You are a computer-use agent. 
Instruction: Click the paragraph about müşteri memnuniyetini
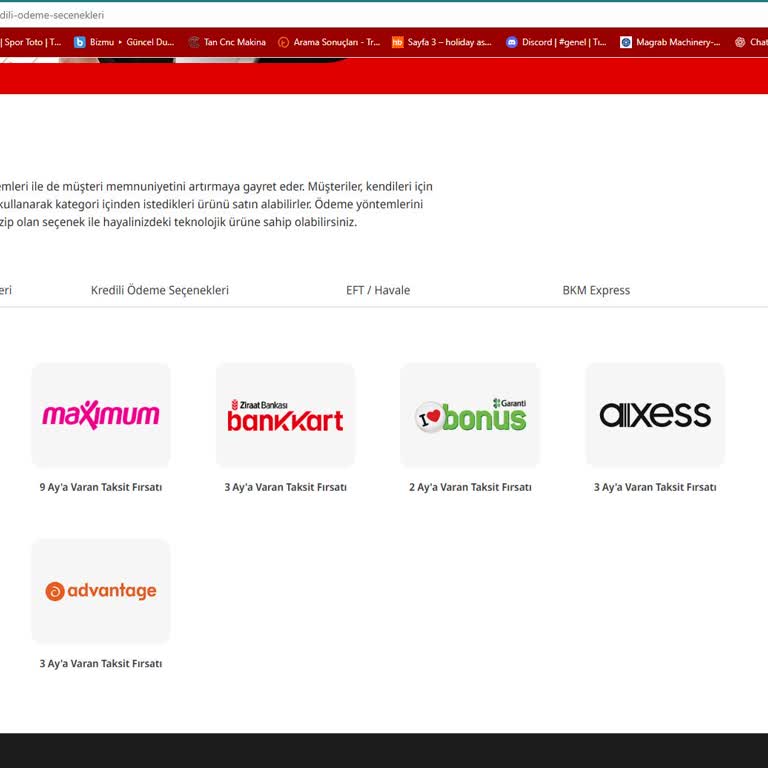click(x=216, y=204)
